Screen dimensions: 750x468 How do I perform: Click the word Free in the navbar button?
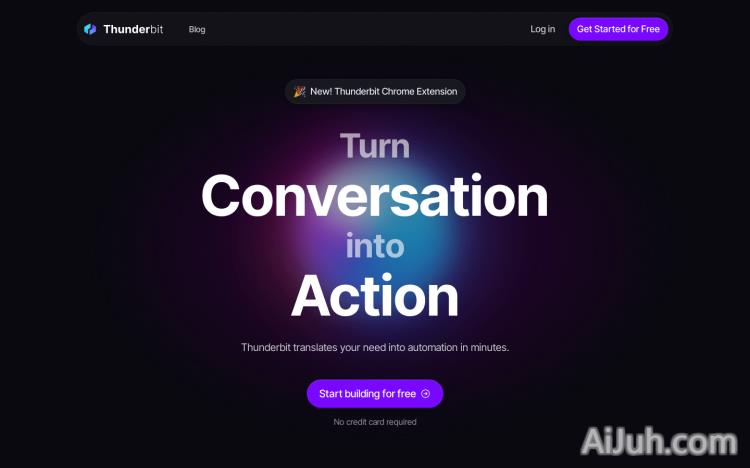pos(650,29)
